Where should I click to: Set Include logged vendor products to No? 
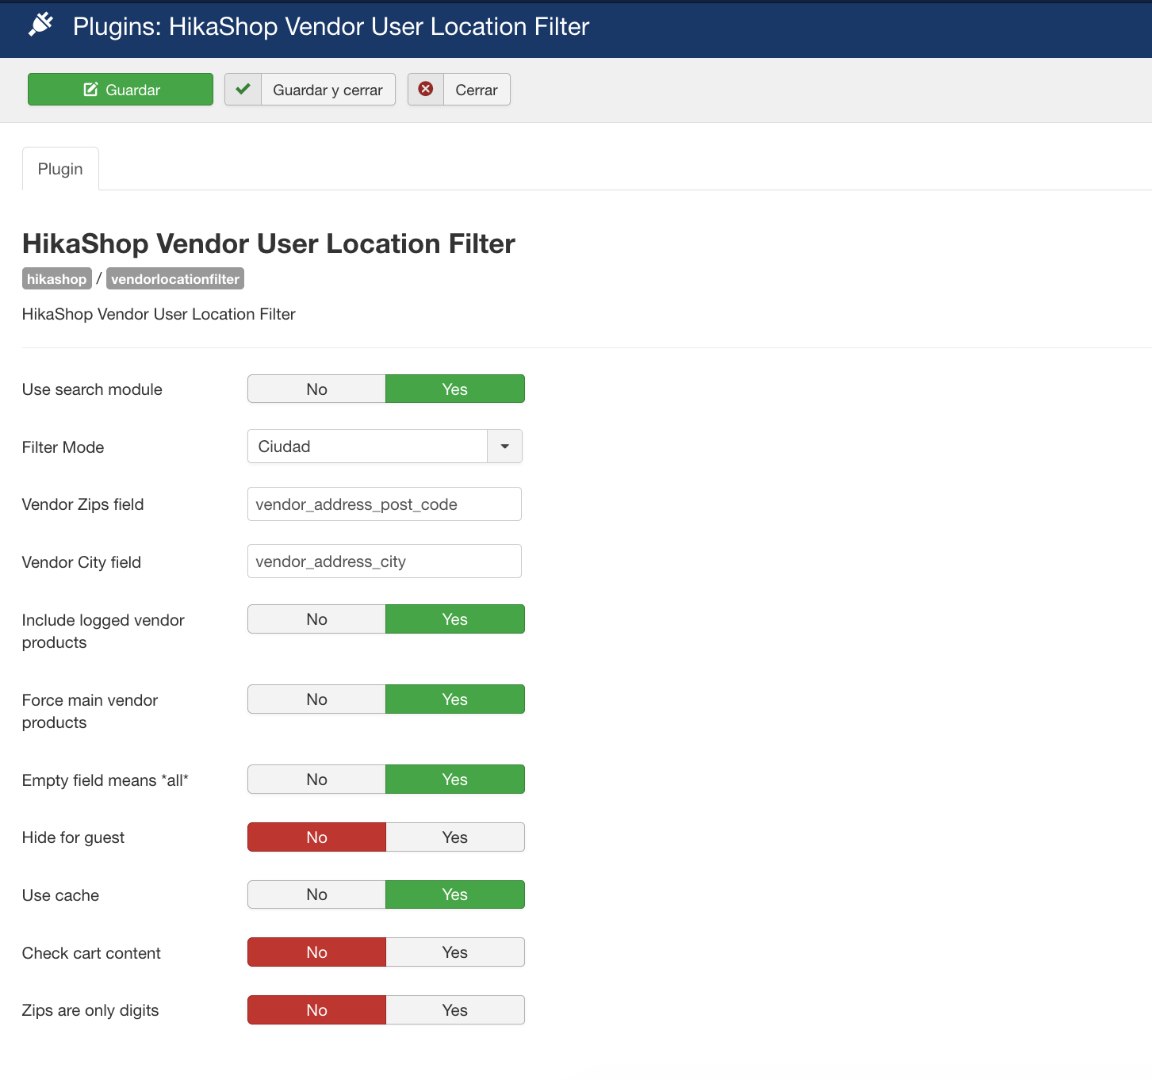point(317,619)
